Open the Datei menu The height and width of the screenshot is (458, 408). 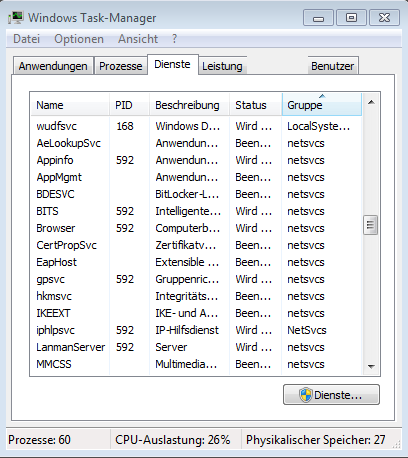(26, 39)
